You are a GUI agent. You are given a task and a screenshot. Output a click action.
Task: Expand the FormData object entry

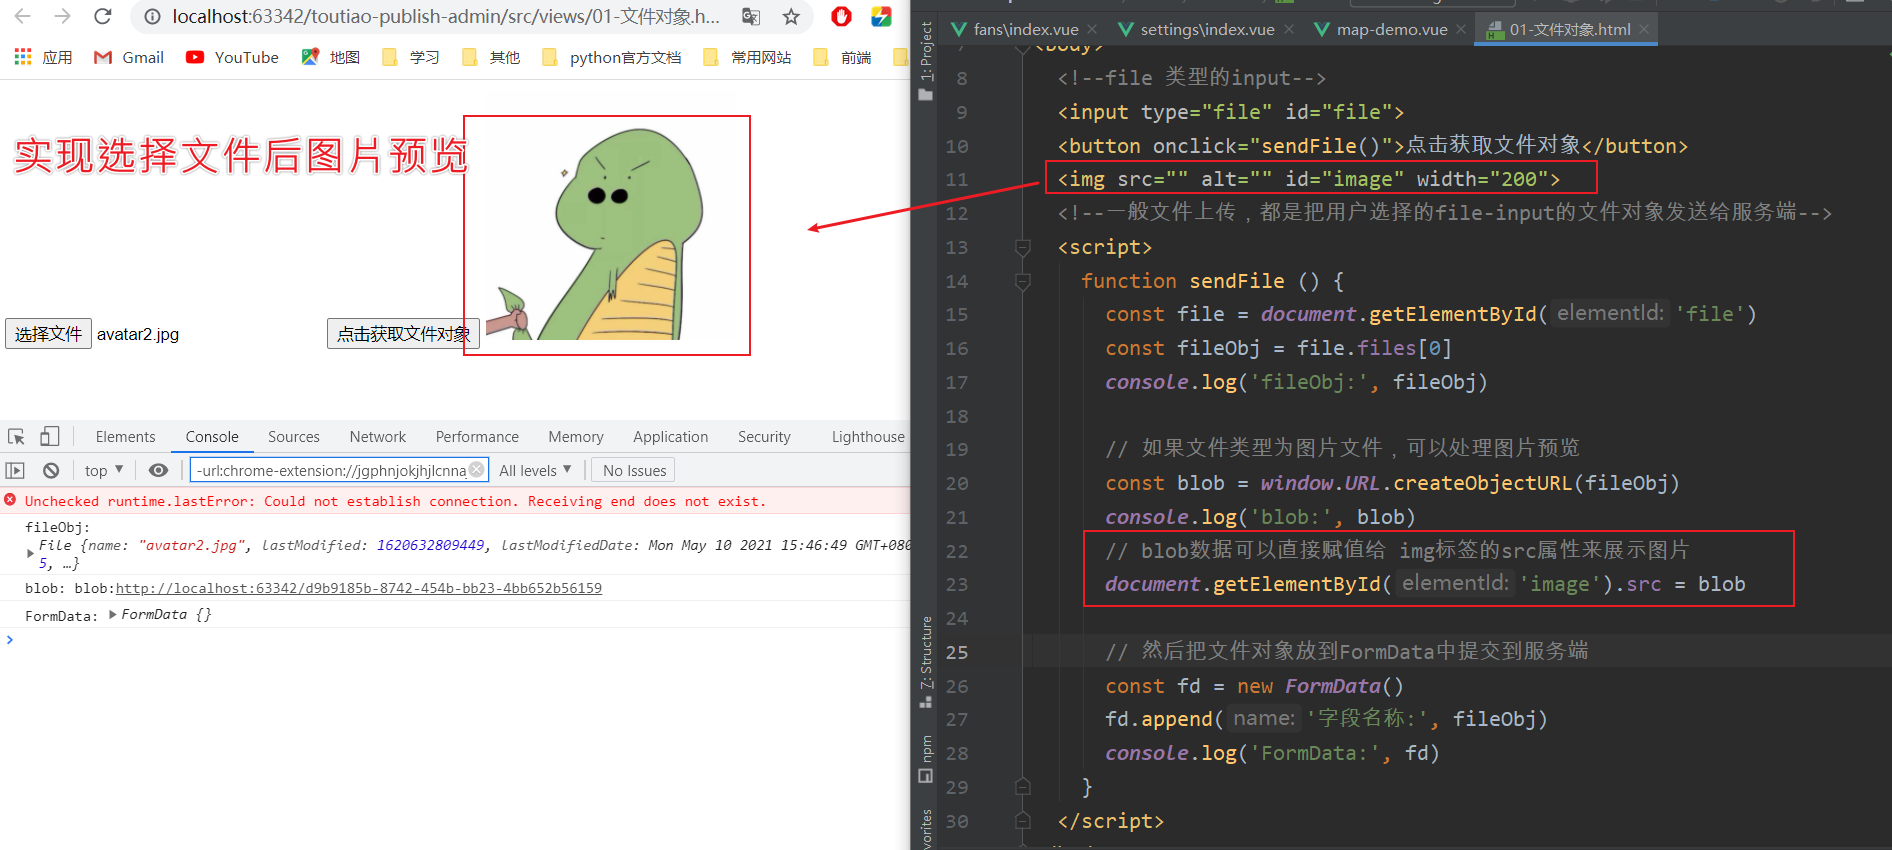click(113, 614)
